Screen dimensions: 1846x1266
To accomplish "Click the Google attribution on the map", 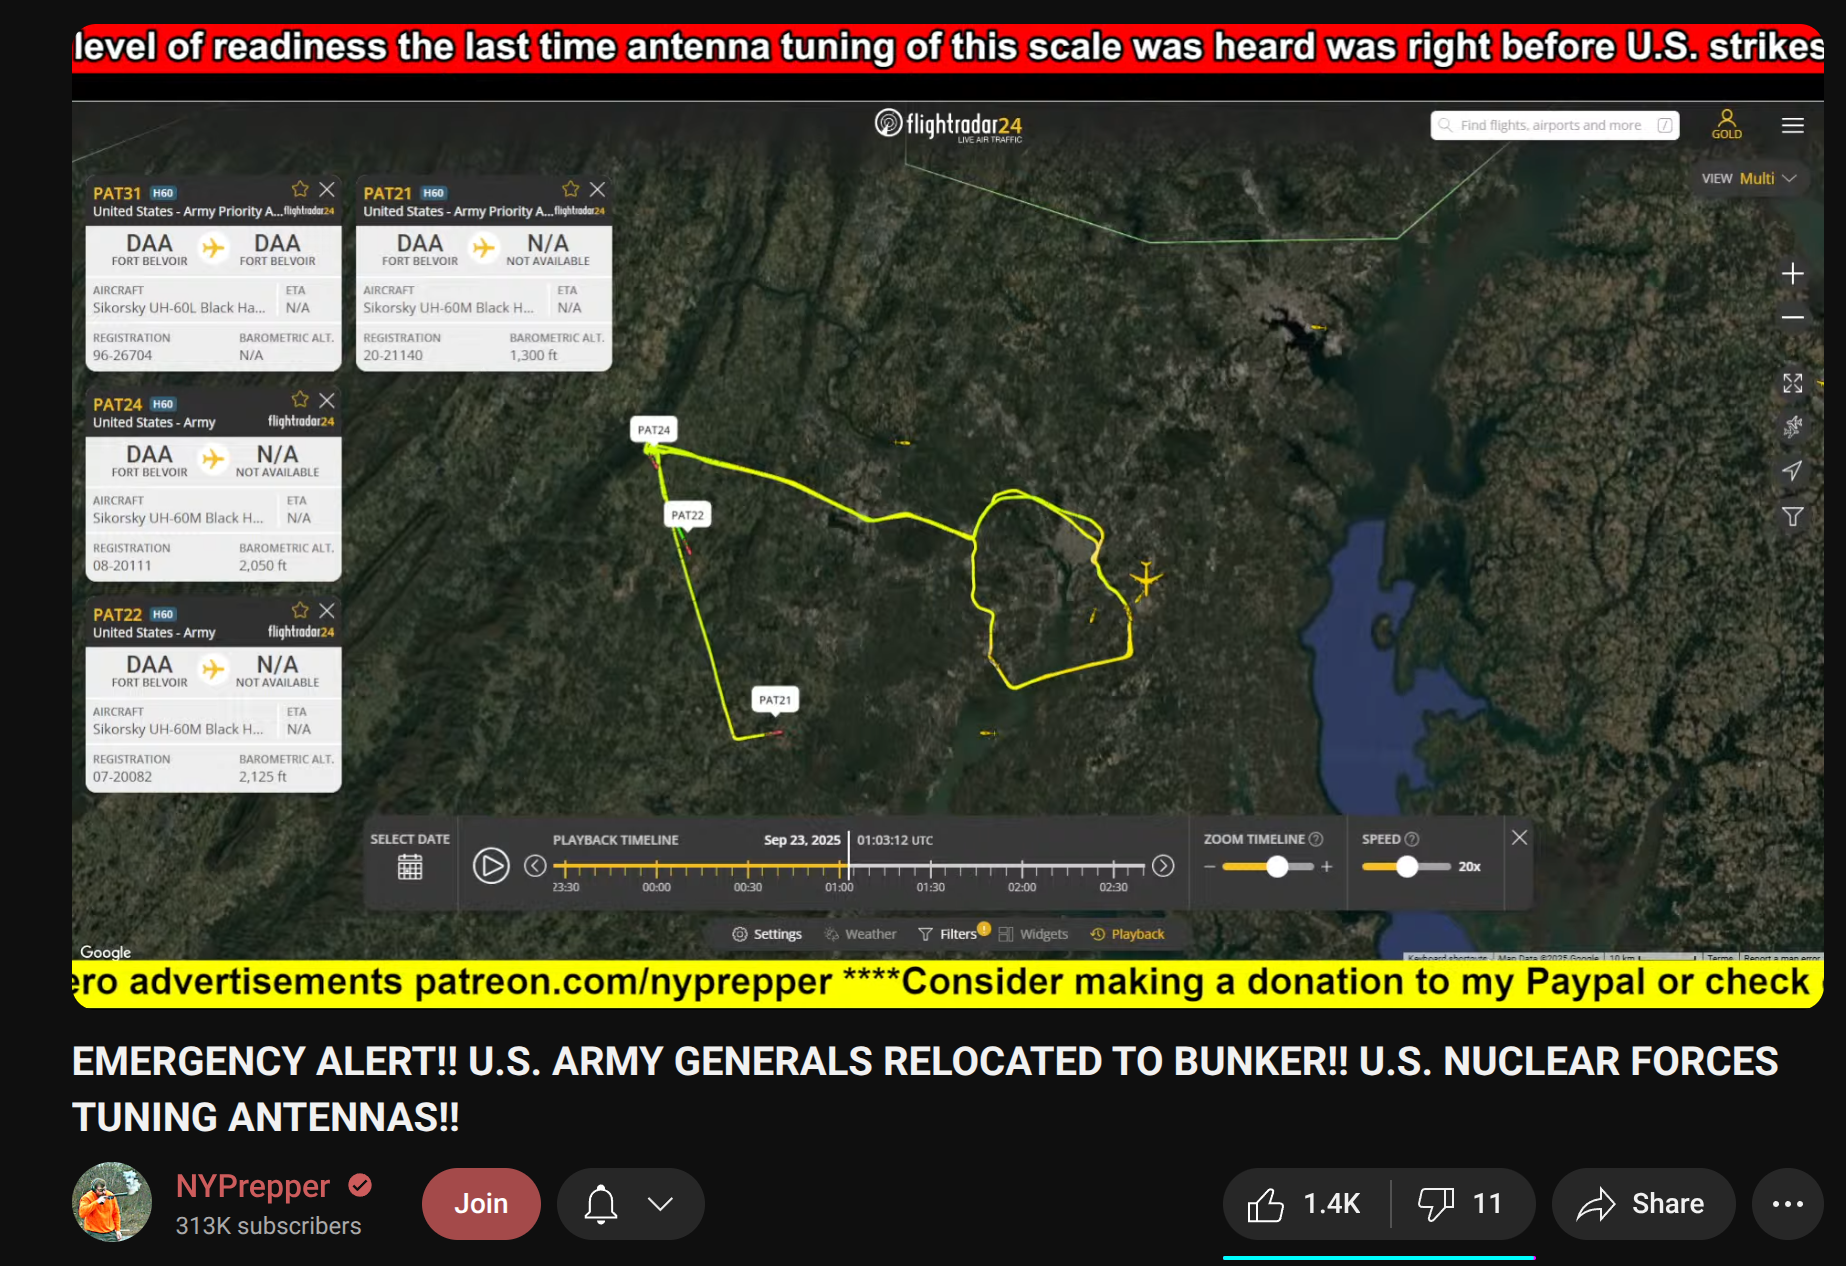I will click(x=105, y=952).
